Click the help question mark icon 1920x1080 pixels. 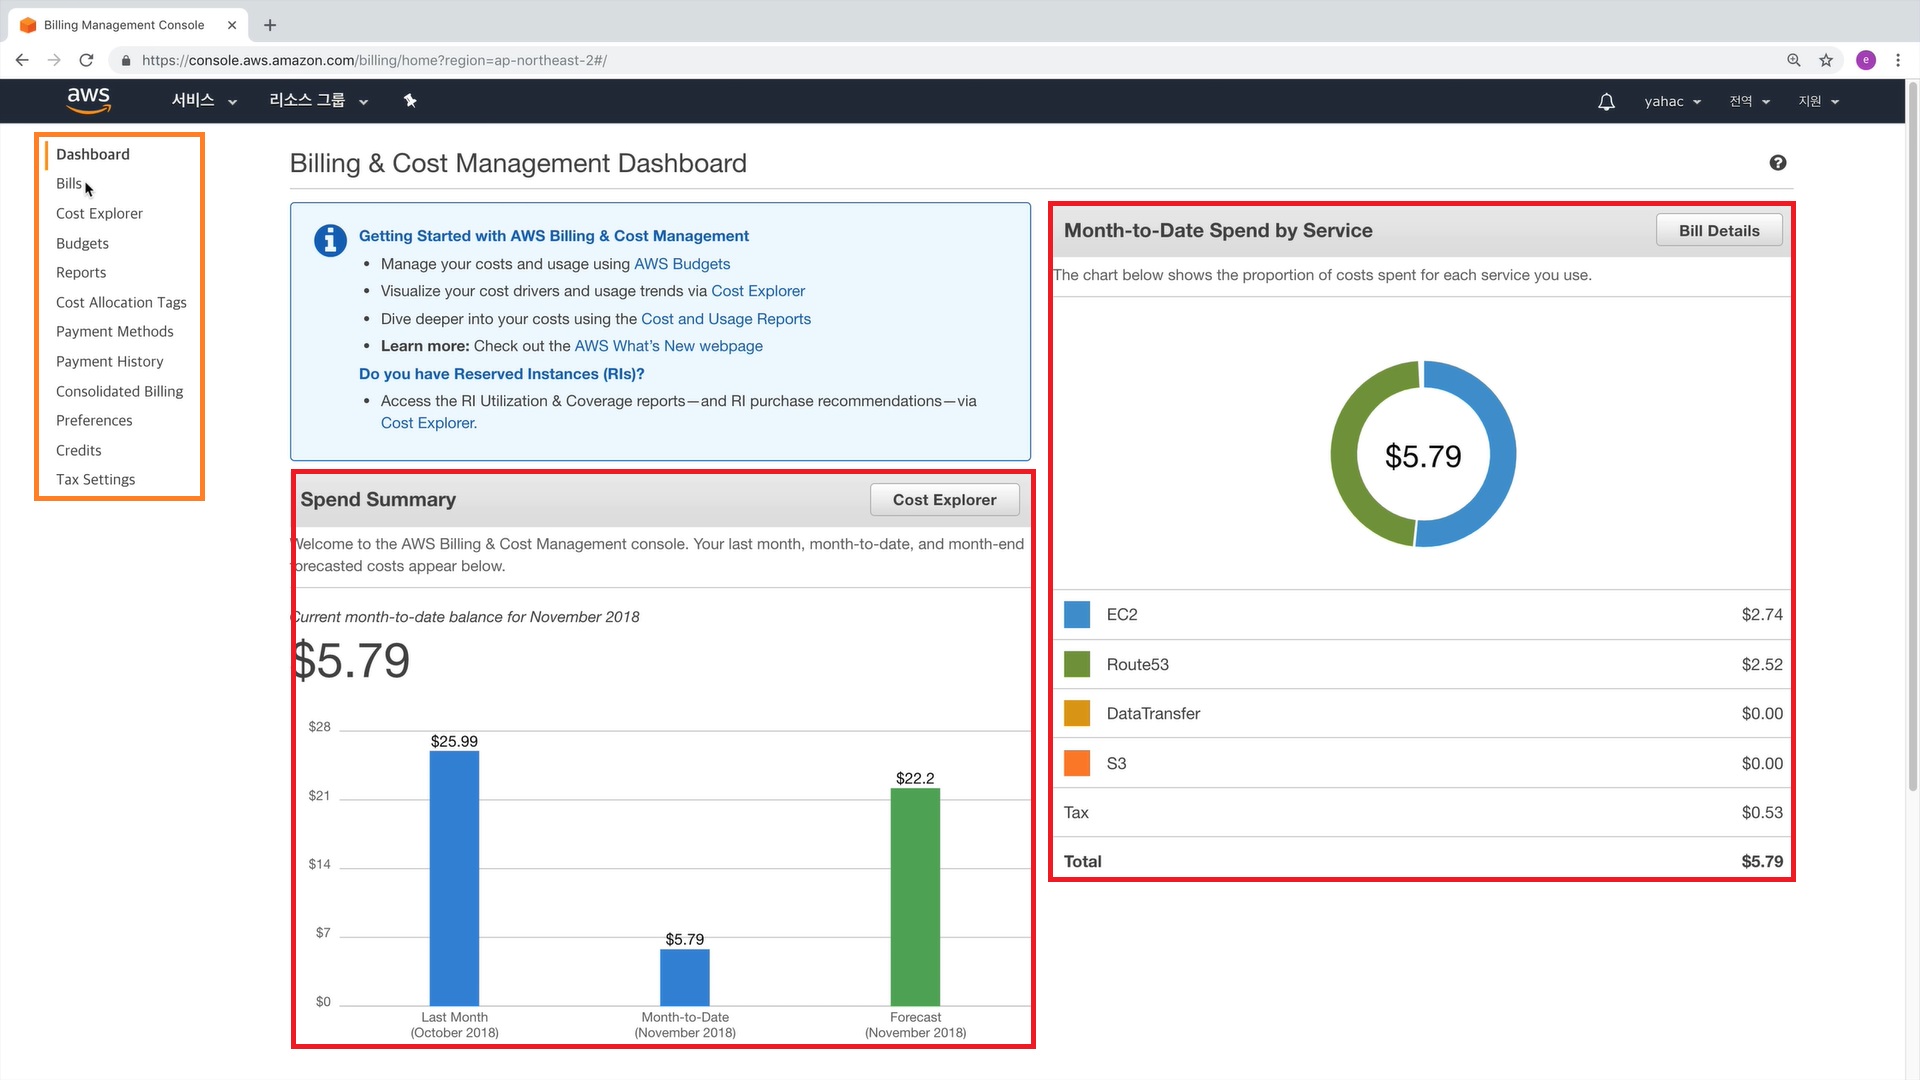coord(1777,163)
